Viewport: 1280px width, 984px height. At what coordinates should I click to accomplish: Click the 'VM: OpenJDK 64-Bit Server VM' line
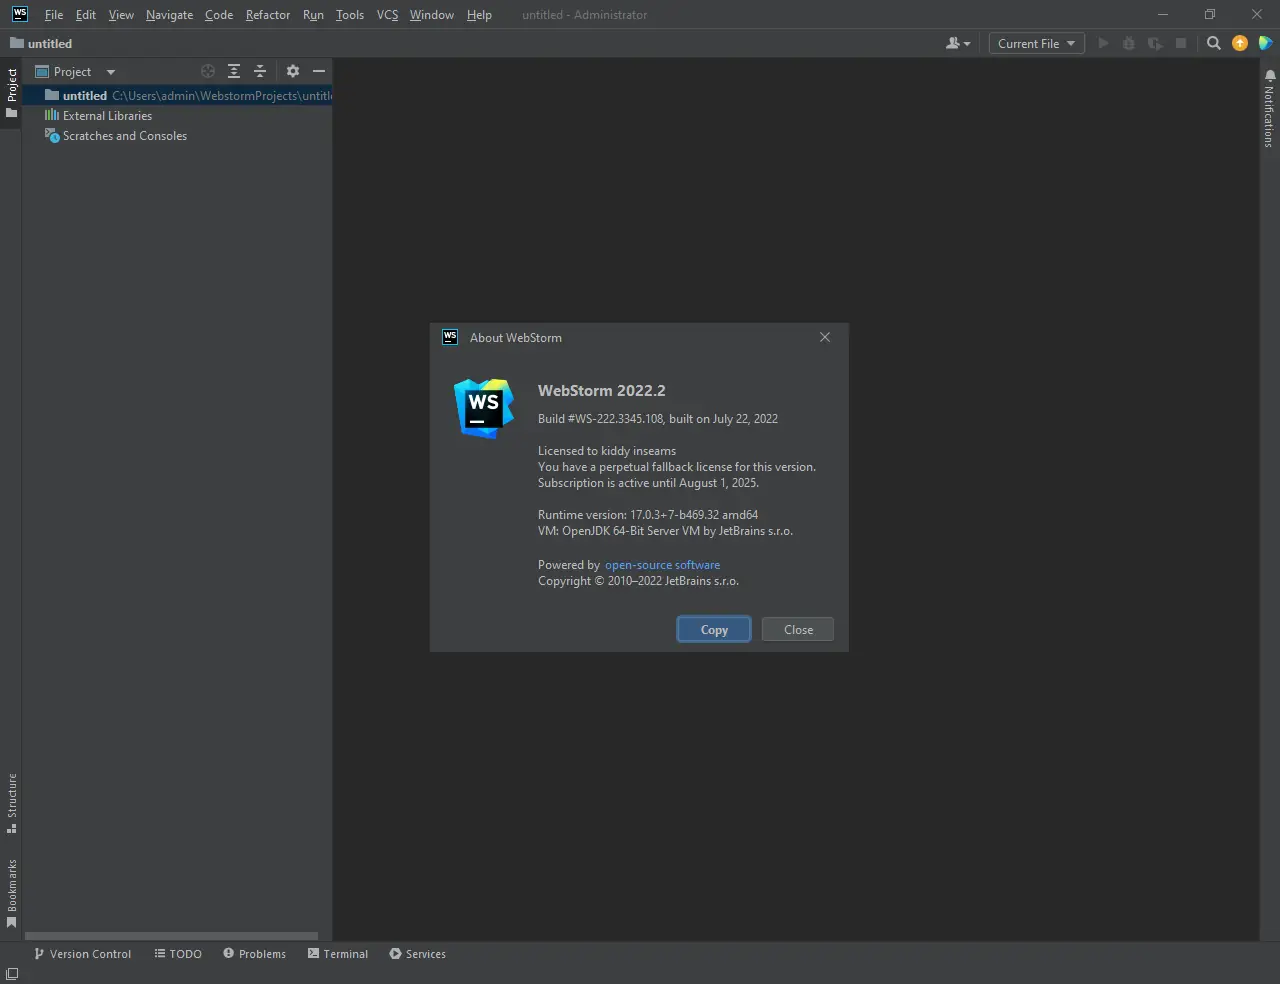coord(665,531)
